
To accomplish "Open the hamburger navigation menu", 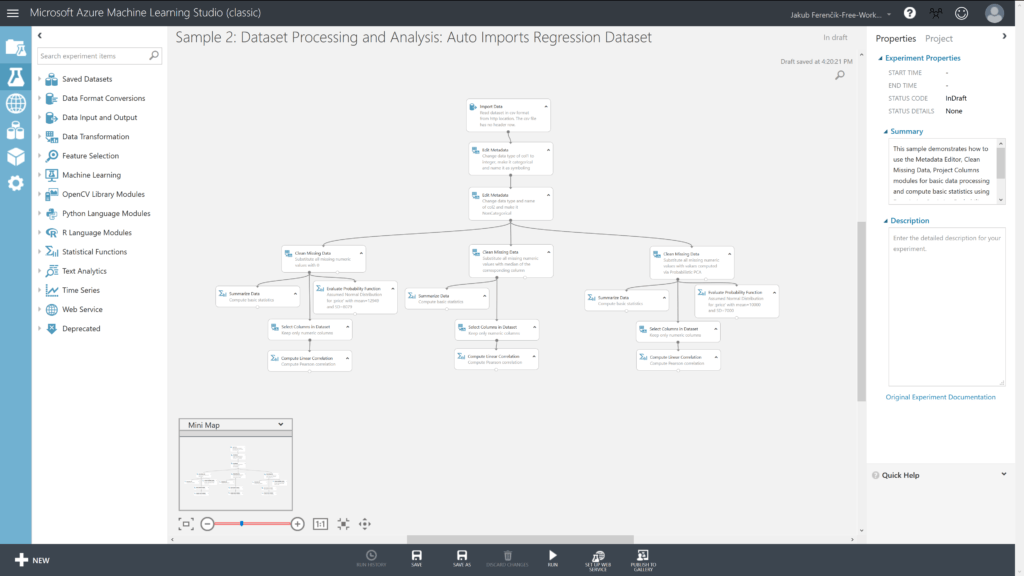I will click(x=13, y=13).
